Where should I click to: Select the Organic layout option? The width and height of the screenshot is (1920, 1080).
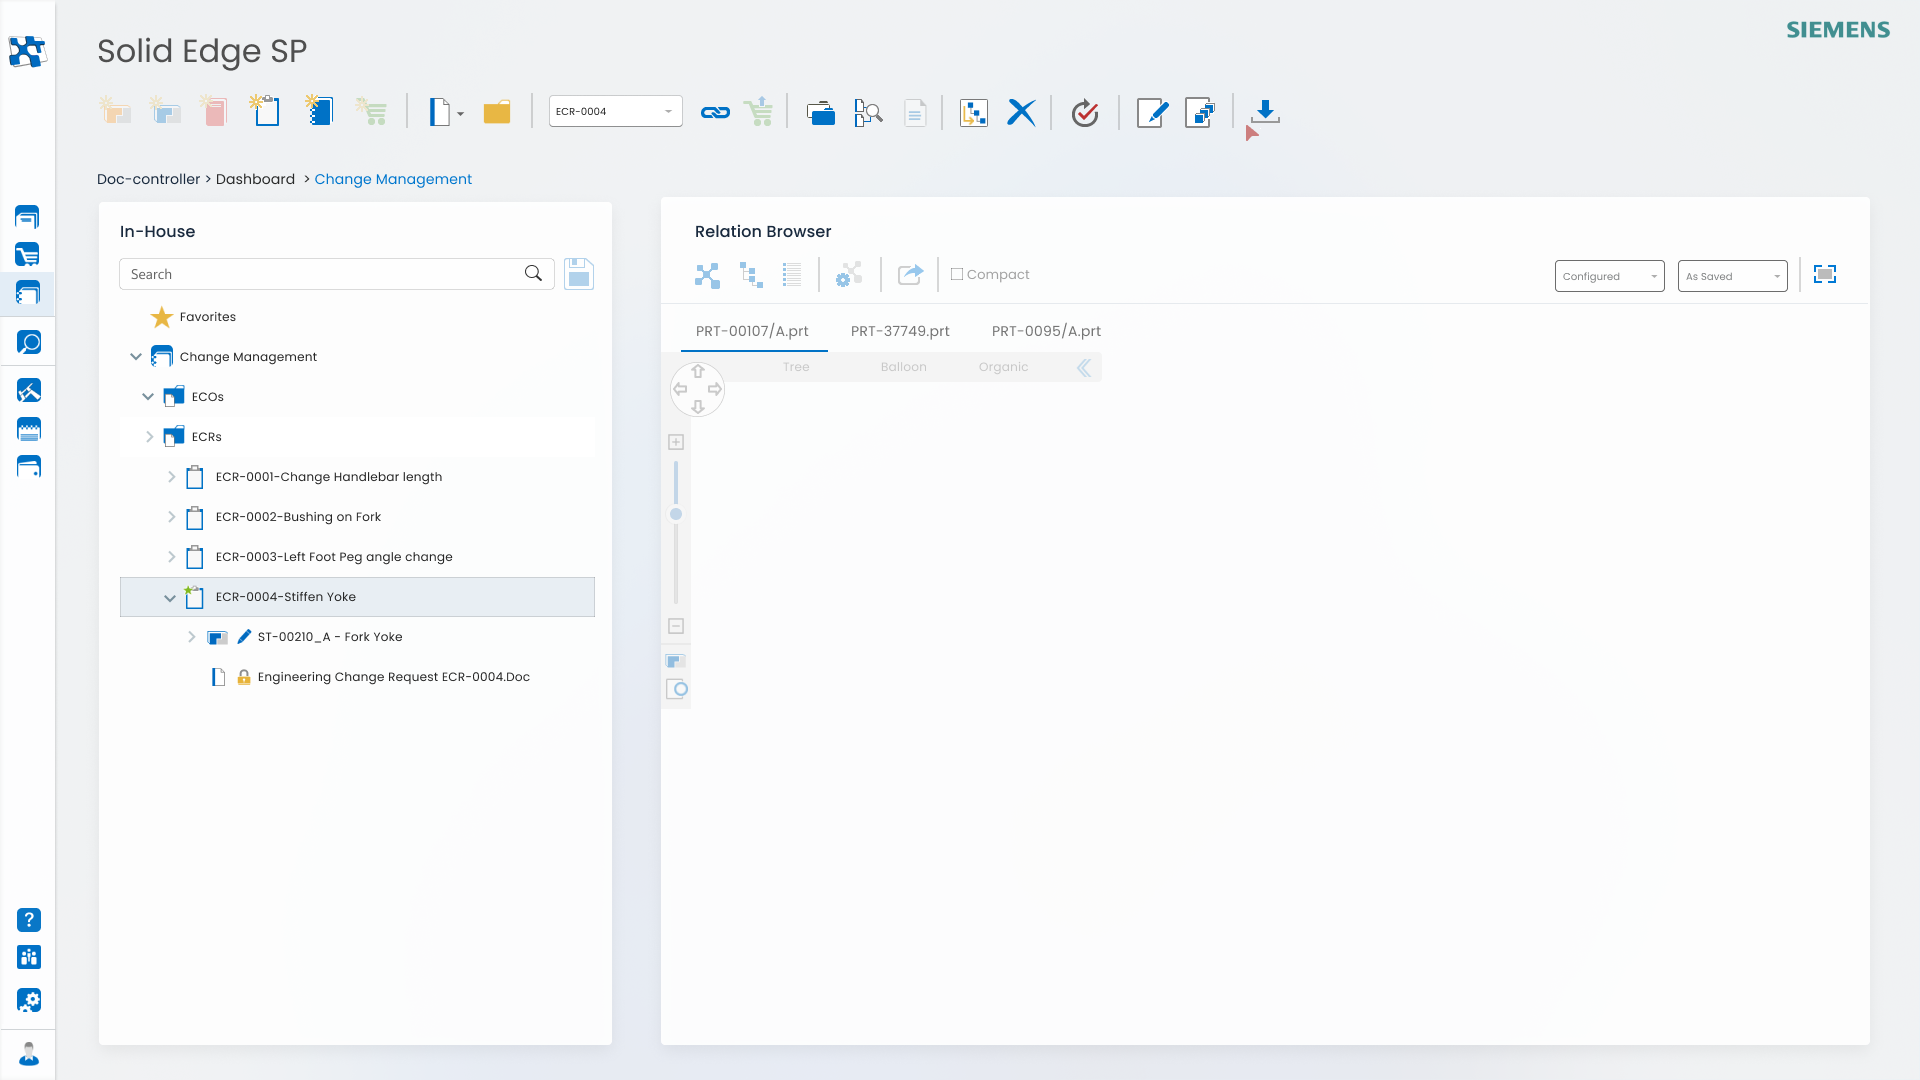[x=1003, y=367]
